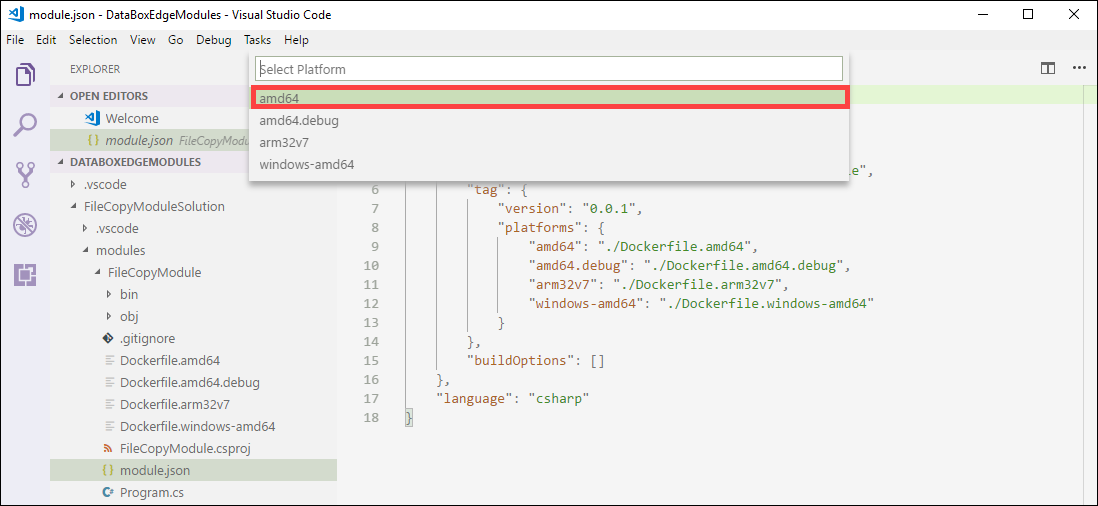Open the Debug view icon
Image resolution: width=1098 pixels, height=506 pixels.
25,225
